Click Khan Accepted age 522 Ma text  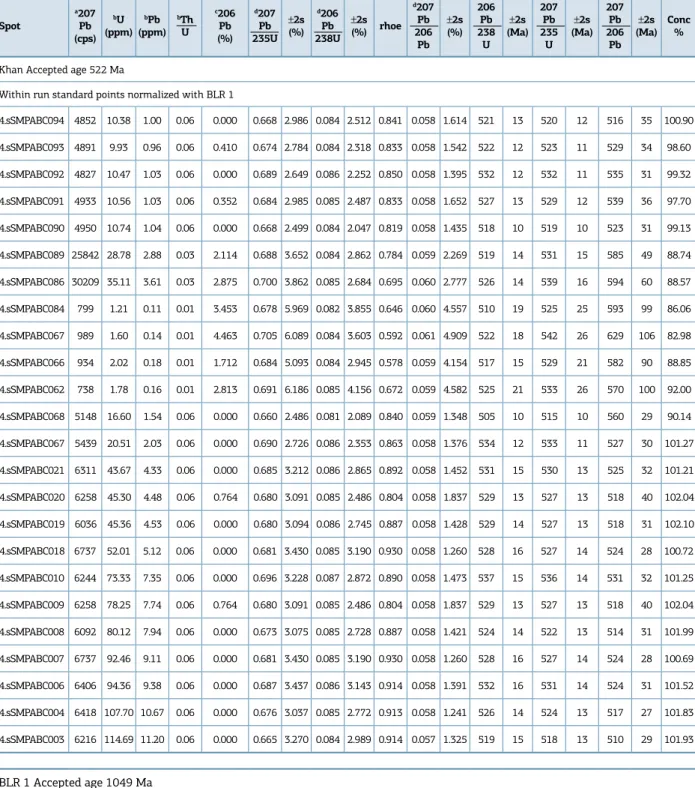pos(62,70)
